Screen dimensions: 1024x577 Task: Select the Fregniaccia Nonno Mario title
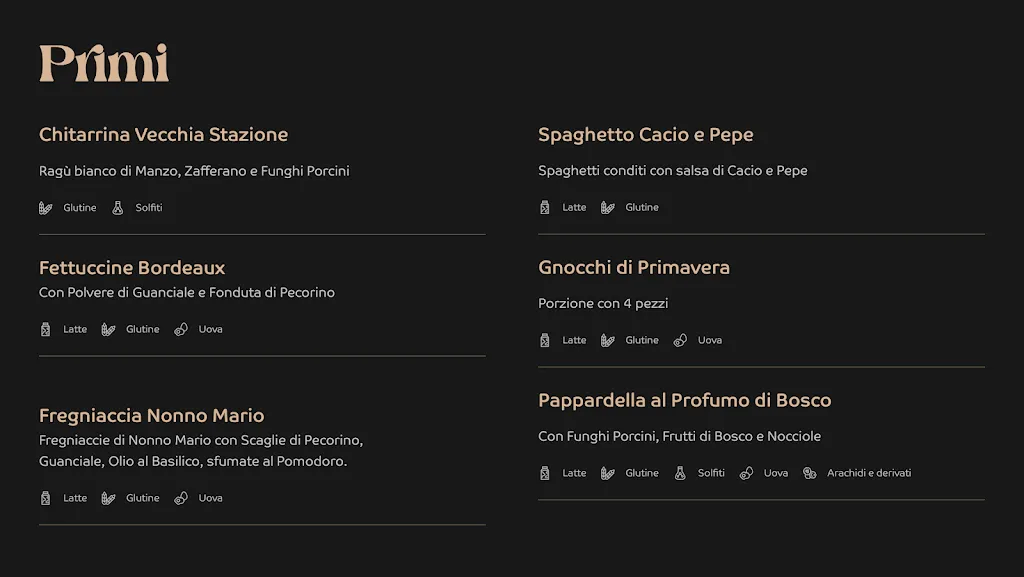(x=151, y=415)
